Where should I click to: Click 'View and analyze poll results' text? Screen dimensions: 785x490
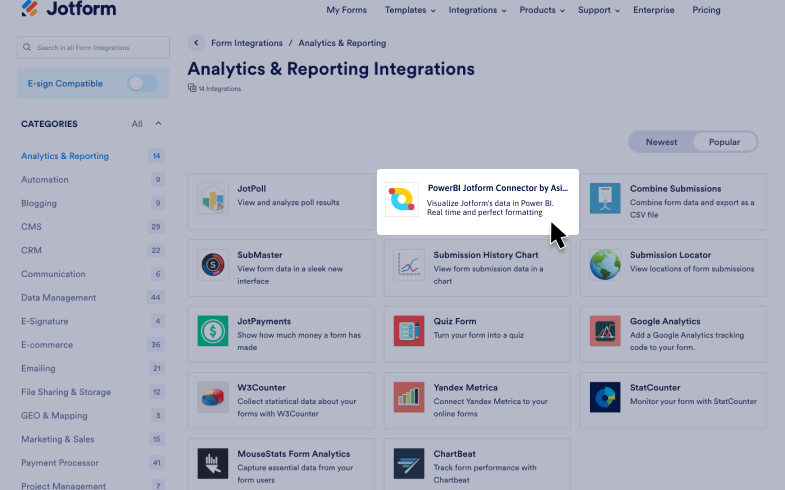tap(288, 202)
